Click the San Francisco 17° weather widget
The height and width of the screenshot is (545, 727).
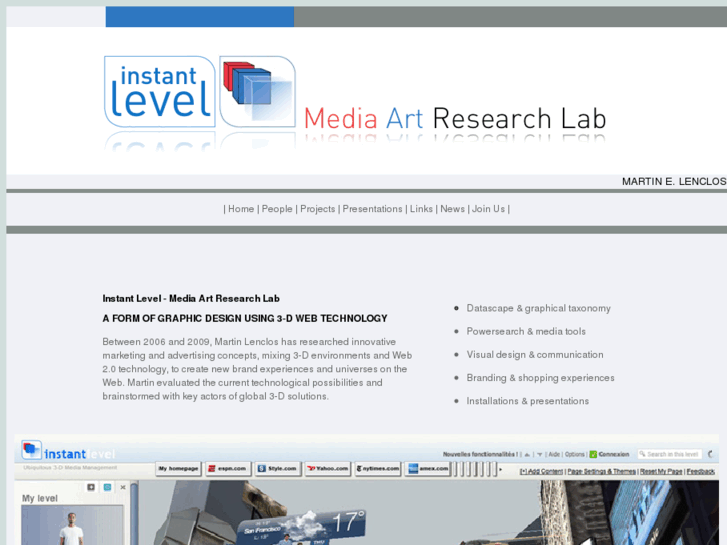(301, 527)
